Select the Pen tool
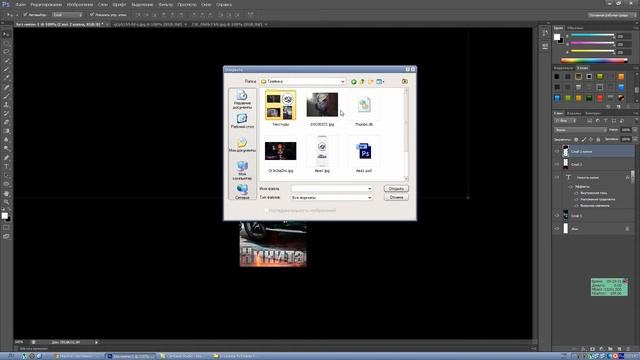 tap(6, 158)
